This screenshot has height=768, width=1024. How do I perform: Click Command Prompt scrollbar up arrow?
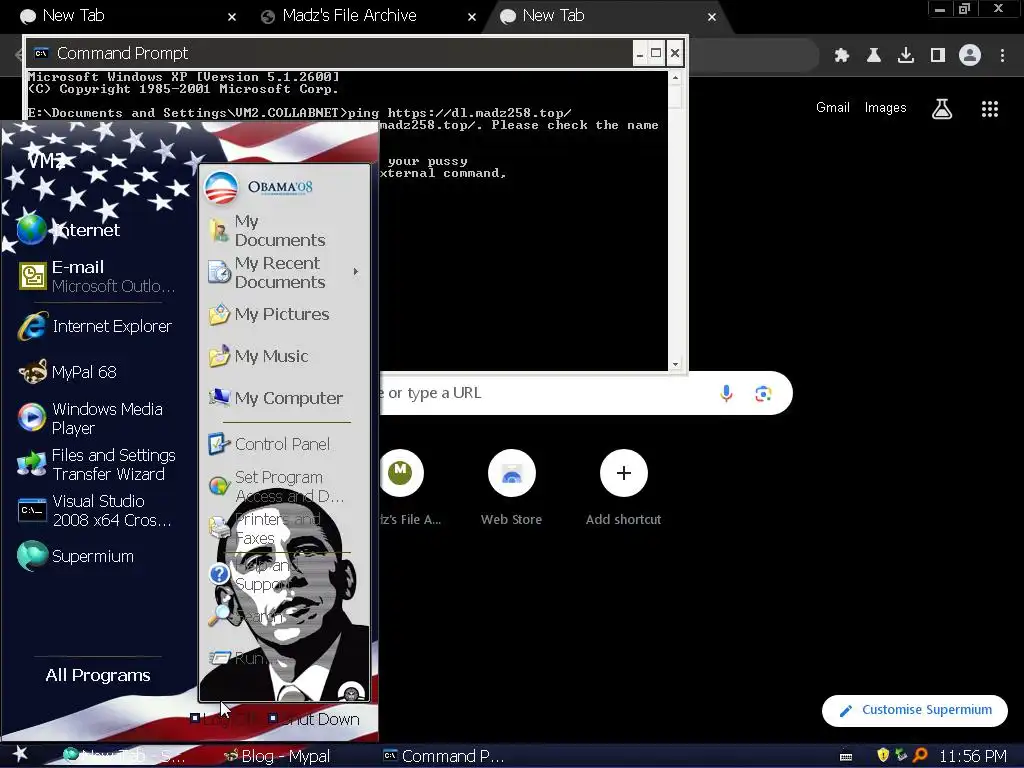[x=675, y=78]
